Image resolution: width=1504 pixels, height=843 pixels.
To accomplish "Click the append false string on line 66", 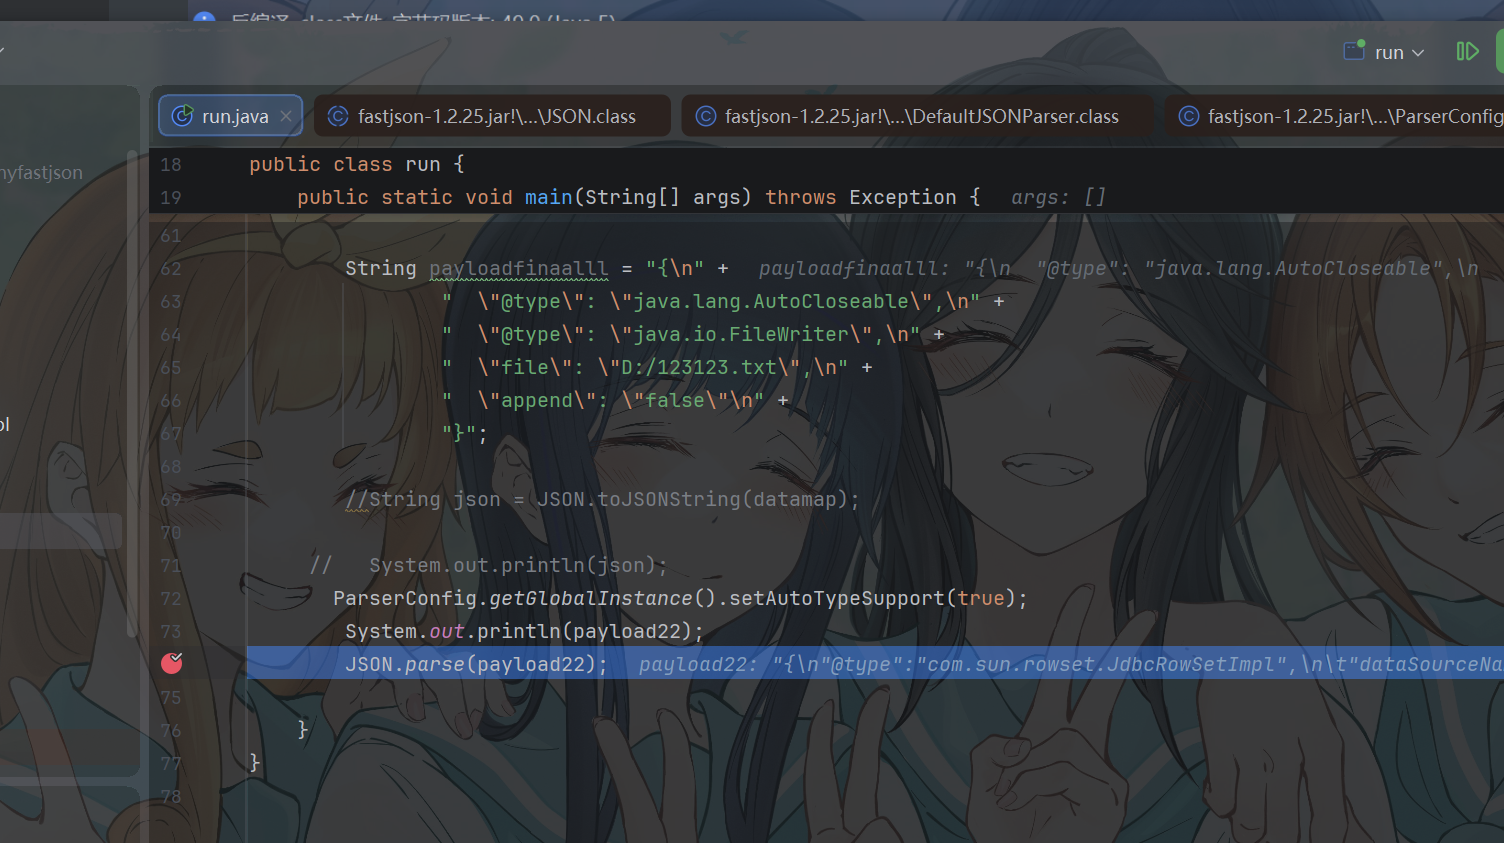I will click(x=603, y=400).
